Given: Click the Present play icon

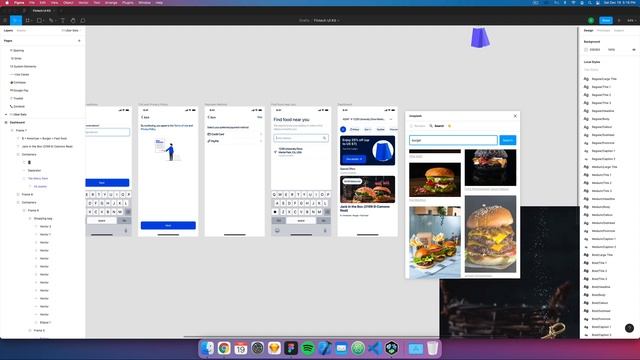Looking at the screenshot, I should point(619,20).
